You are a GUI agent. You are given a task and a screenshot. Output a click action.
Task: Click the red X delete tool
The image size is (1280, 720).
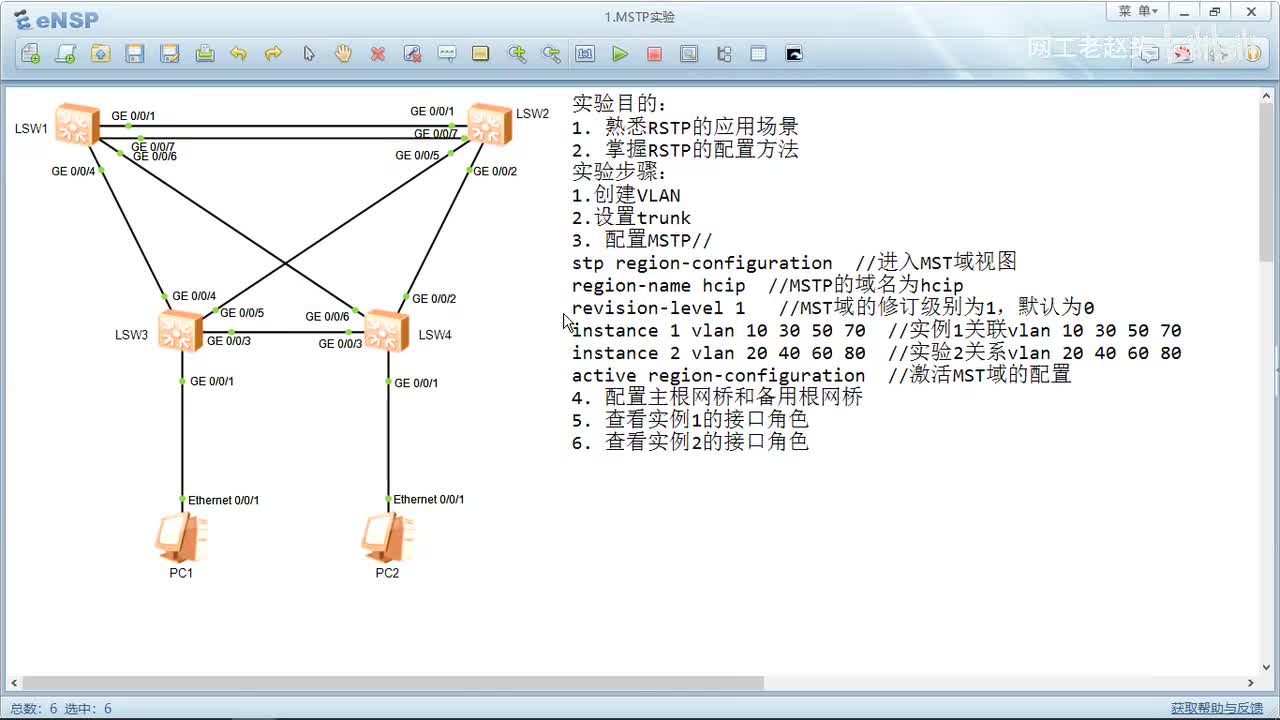tap(378, 54)
